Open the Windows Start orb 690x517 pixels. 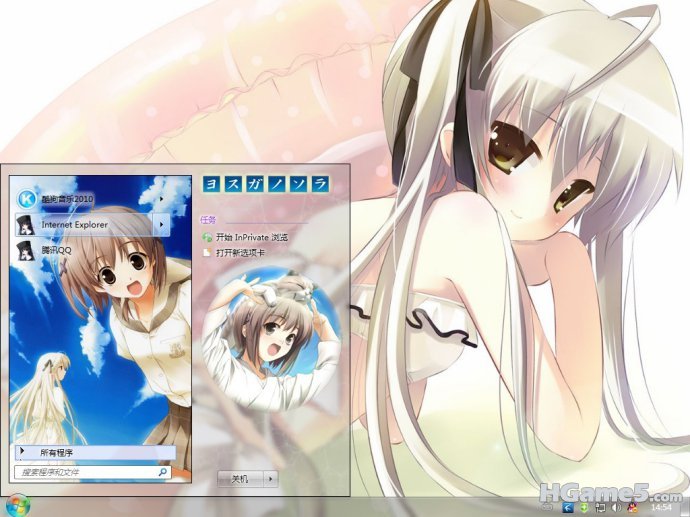[x=17, y=506]
